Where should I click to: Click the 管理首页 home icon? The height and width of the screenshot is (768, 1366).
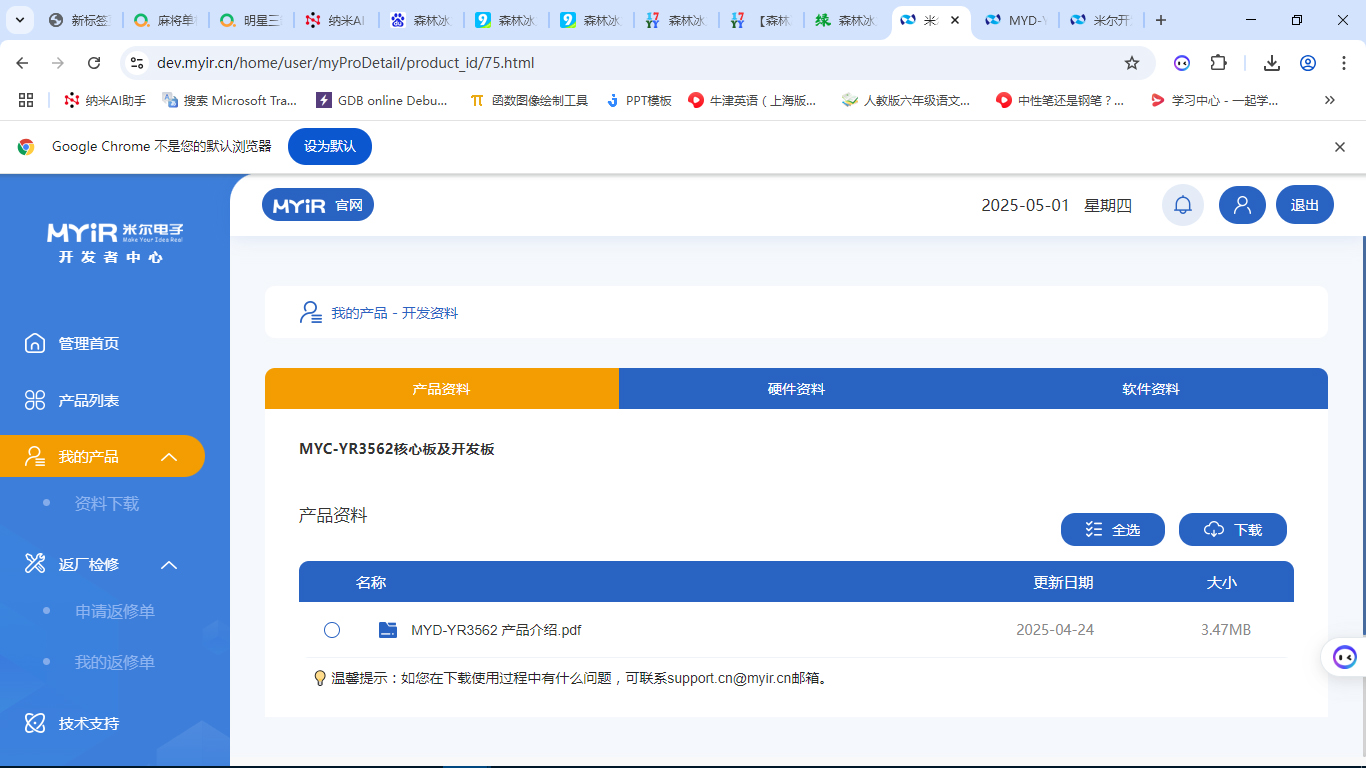tap(35, 343)
